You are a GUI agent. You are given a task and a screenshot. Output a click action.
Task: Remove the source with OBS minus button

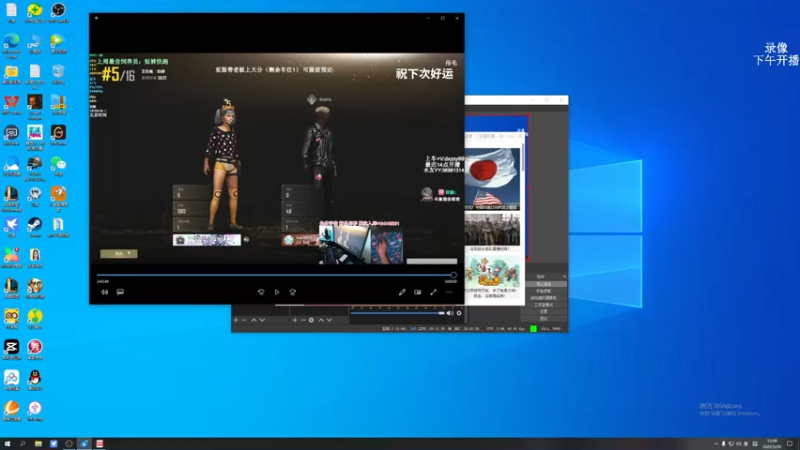(x=303, y=320)
